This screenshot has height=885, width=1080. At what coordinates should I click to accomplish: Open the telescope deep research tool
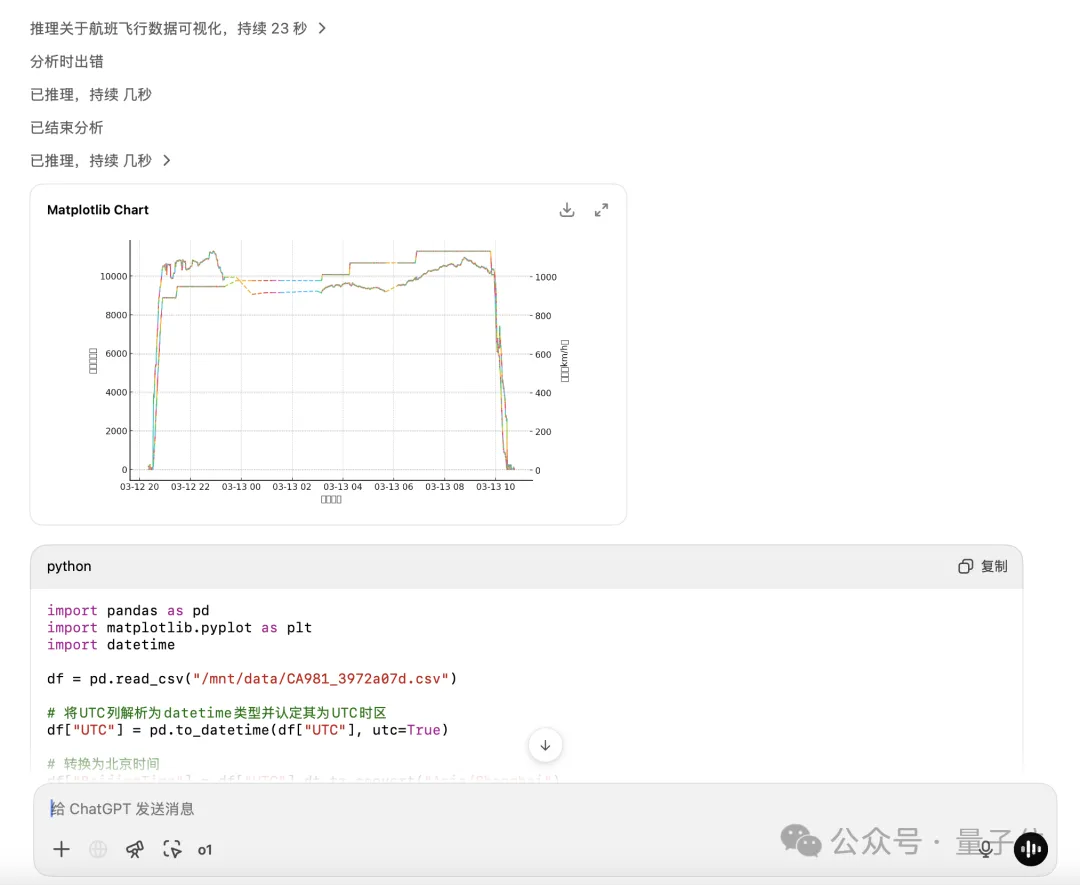[135, 849]
